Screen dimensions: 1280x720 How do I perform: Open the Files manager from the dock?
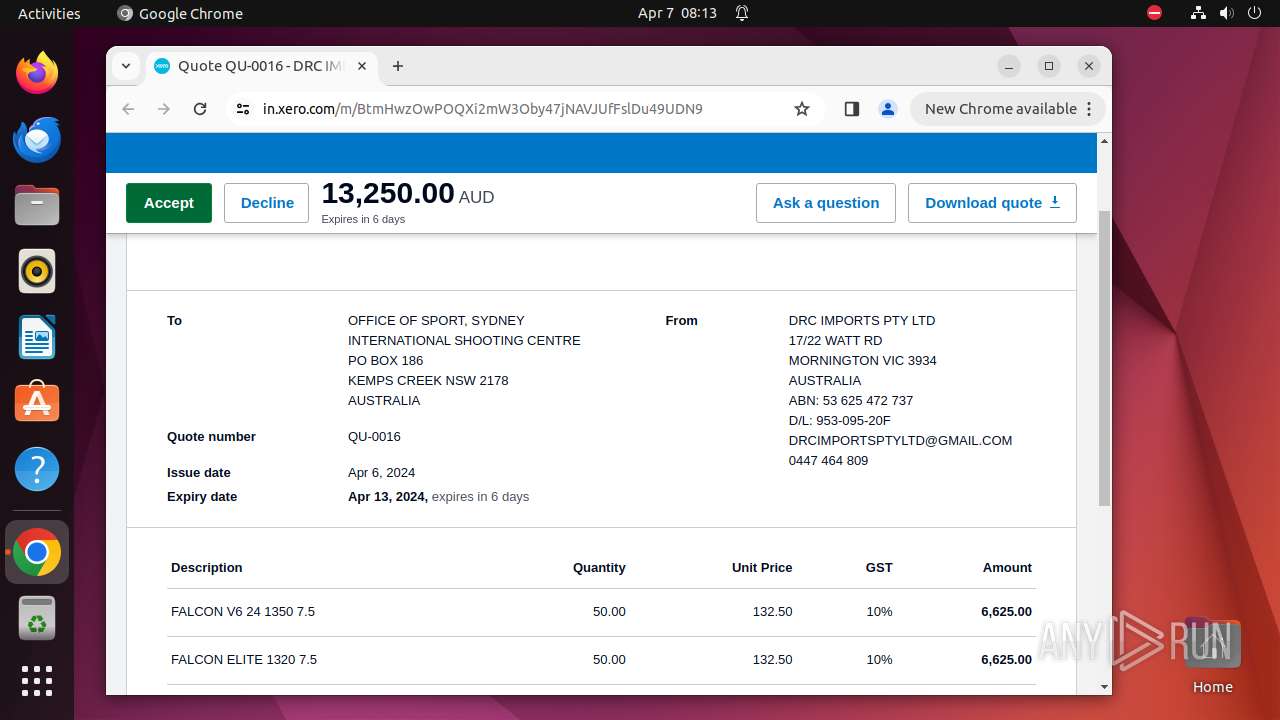point(37,205)
